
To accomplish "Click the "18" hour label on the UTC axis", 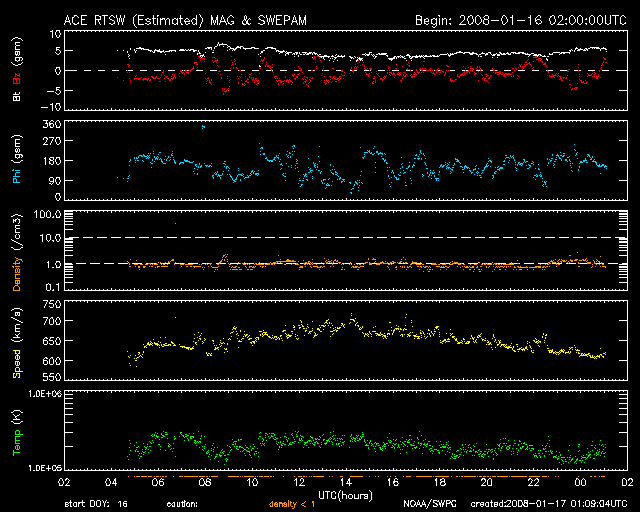I will pyautogui.click(x=440, y=482).
